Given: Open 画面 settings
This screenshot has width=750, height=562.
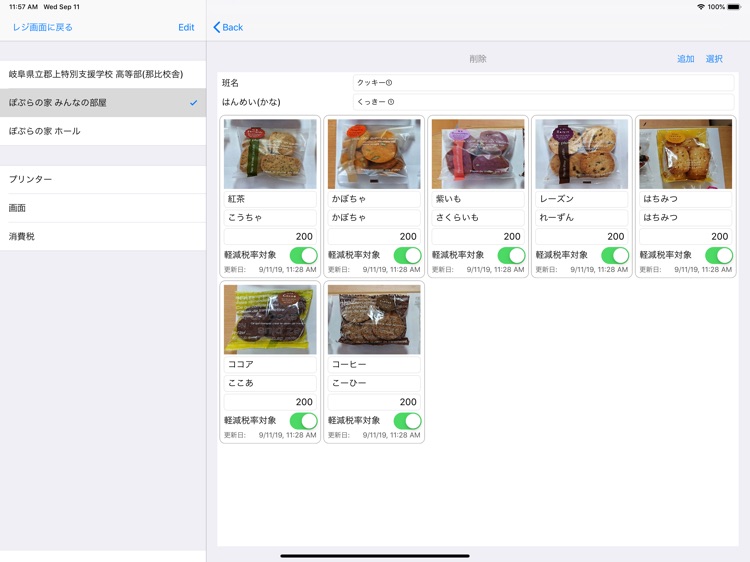Looking at the screenshot, I should (x=103, y=208).
